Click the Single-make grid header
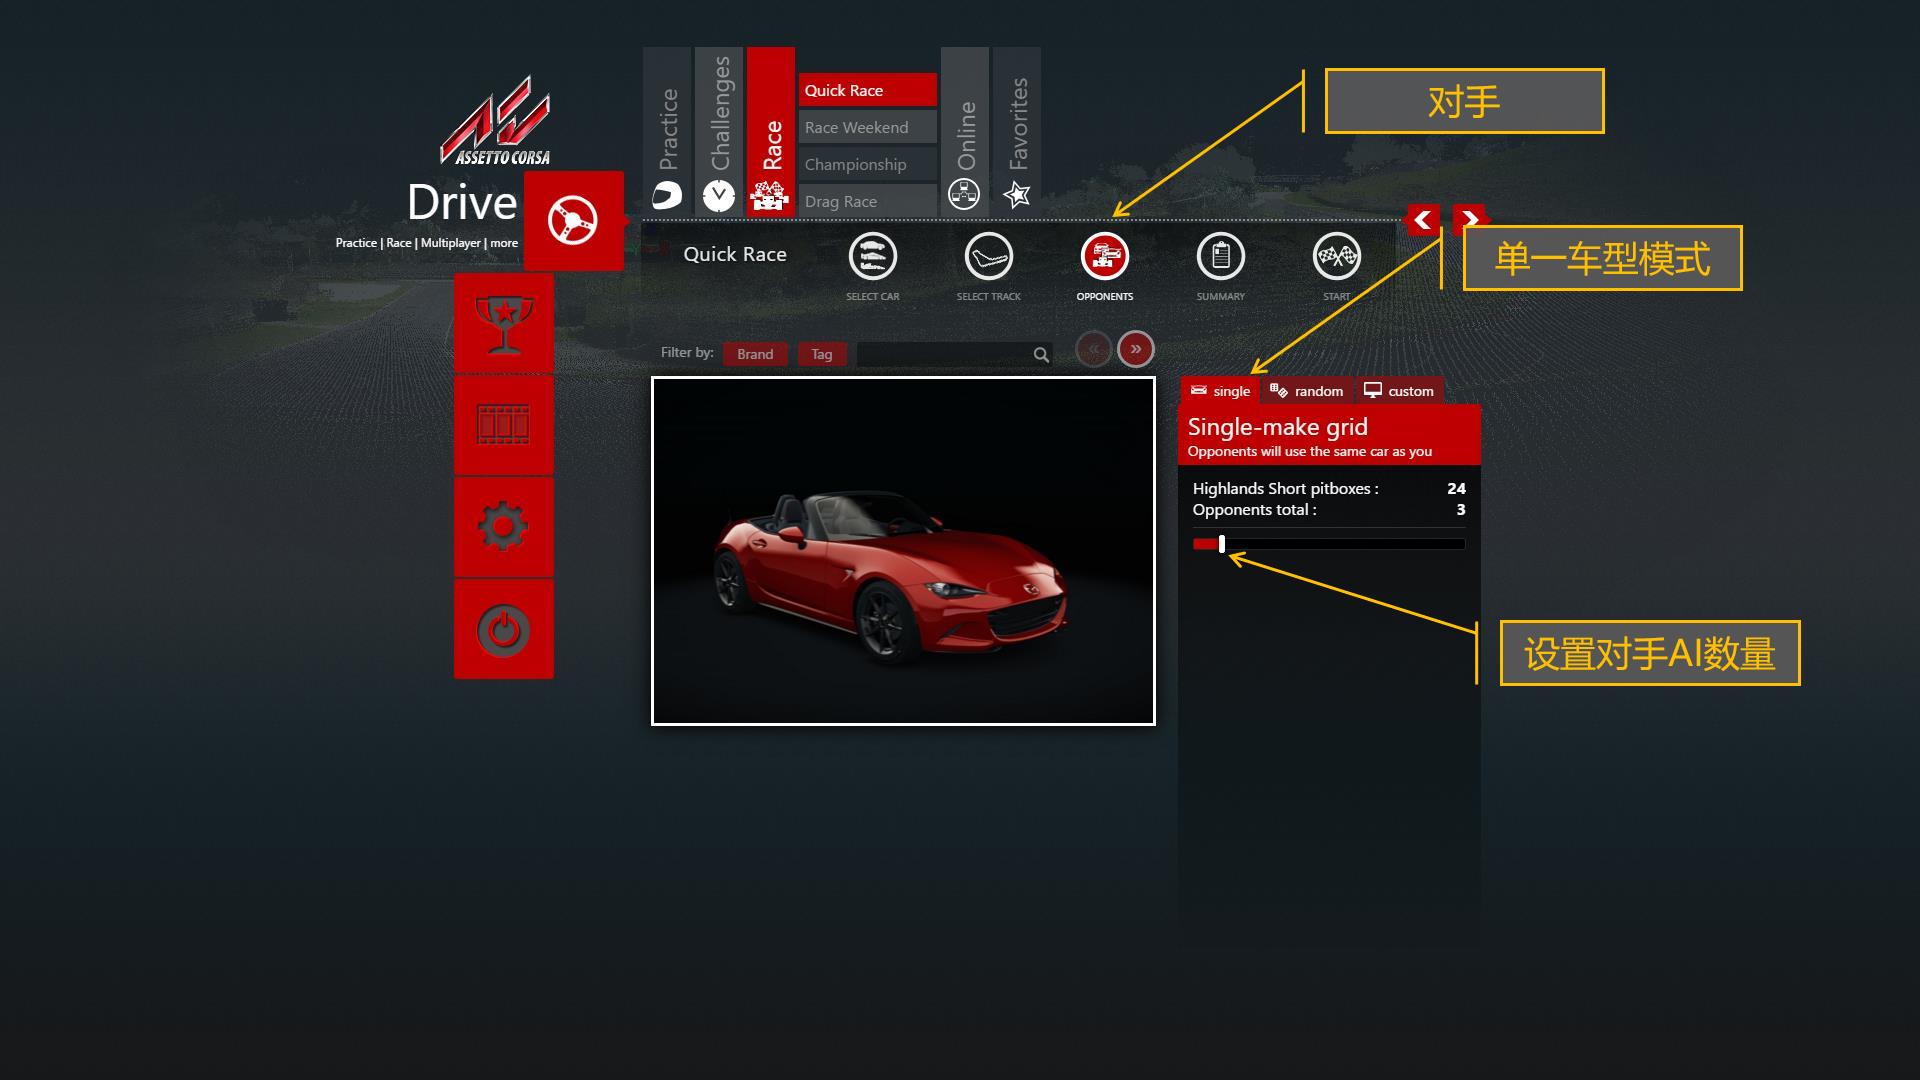 tap(1329, 436)
